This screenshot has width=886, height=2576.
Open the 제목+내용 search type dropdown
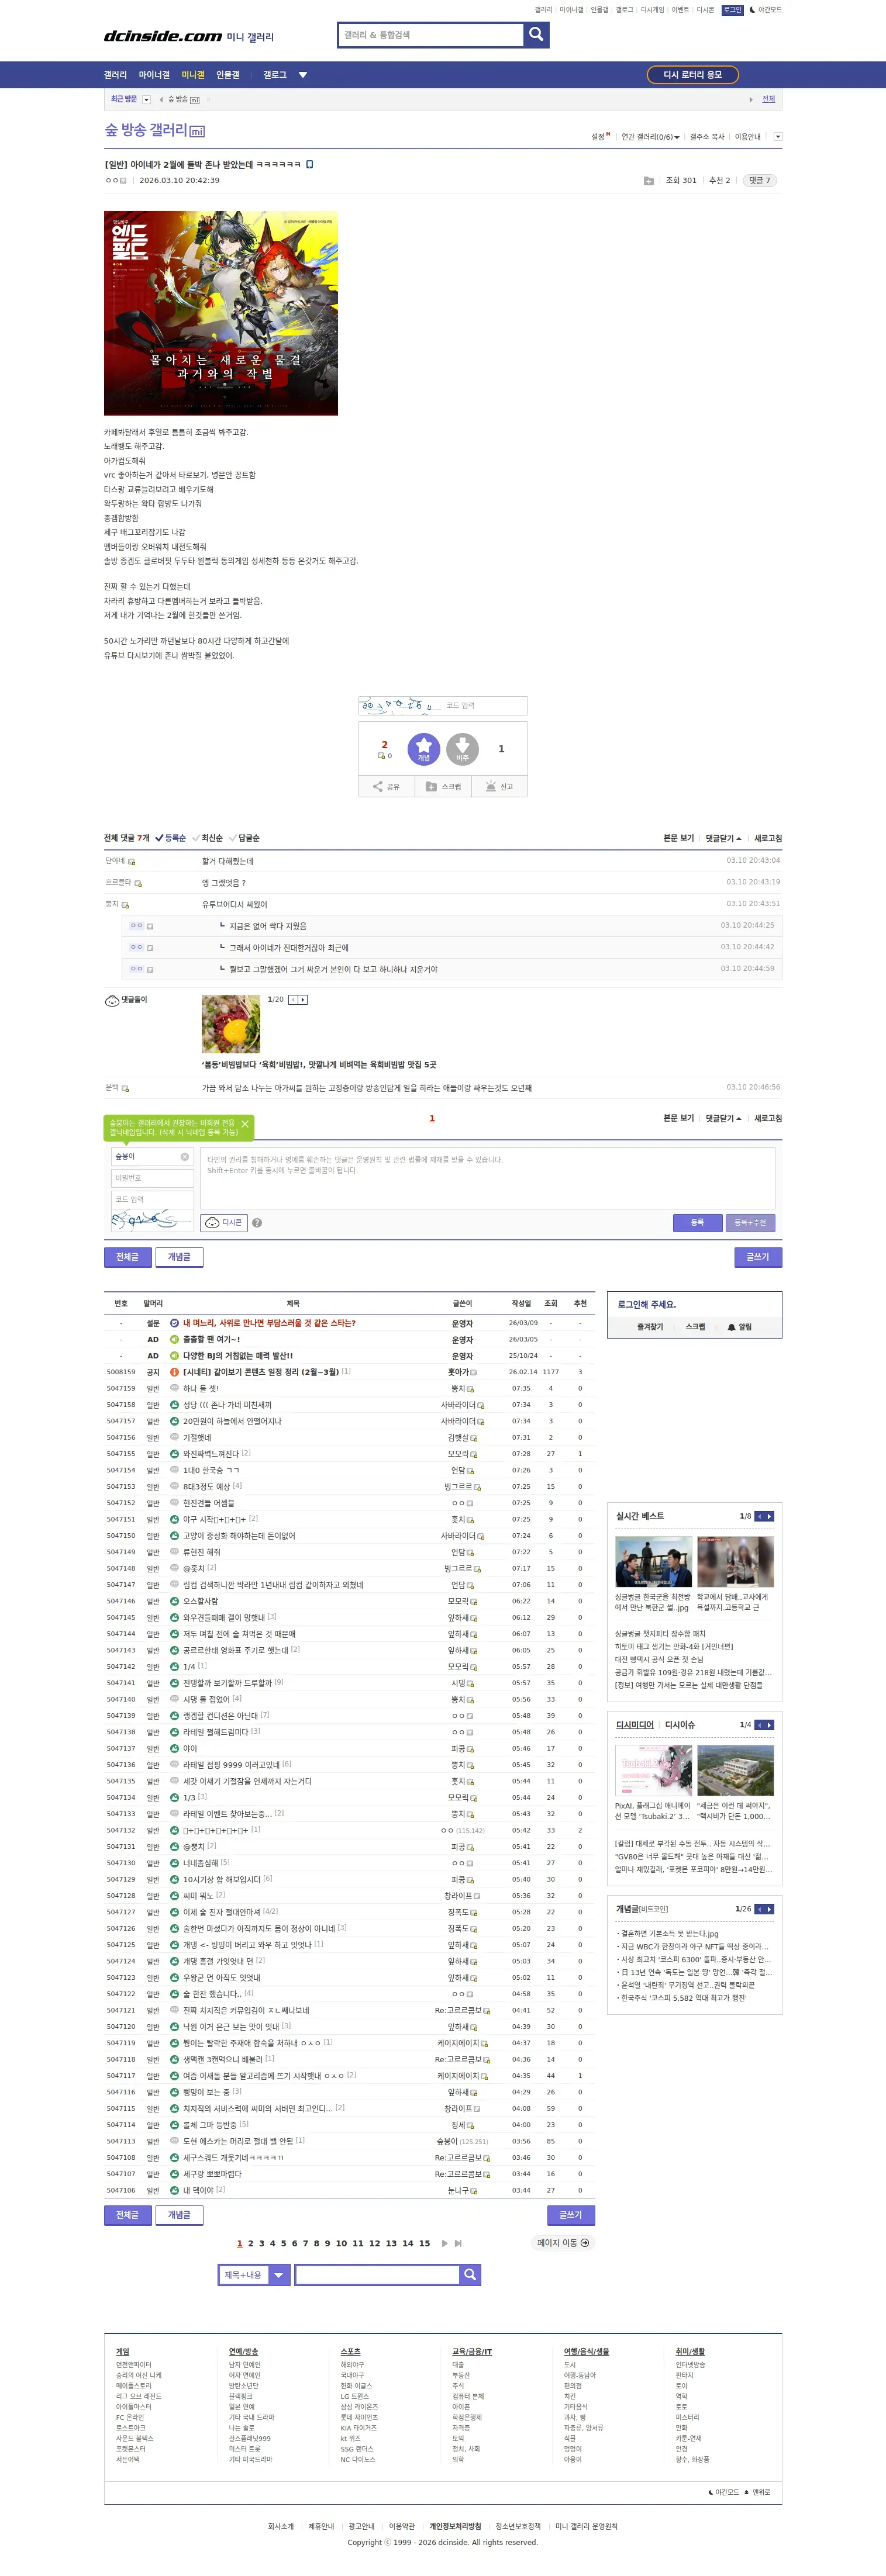tap(255, 2275)
